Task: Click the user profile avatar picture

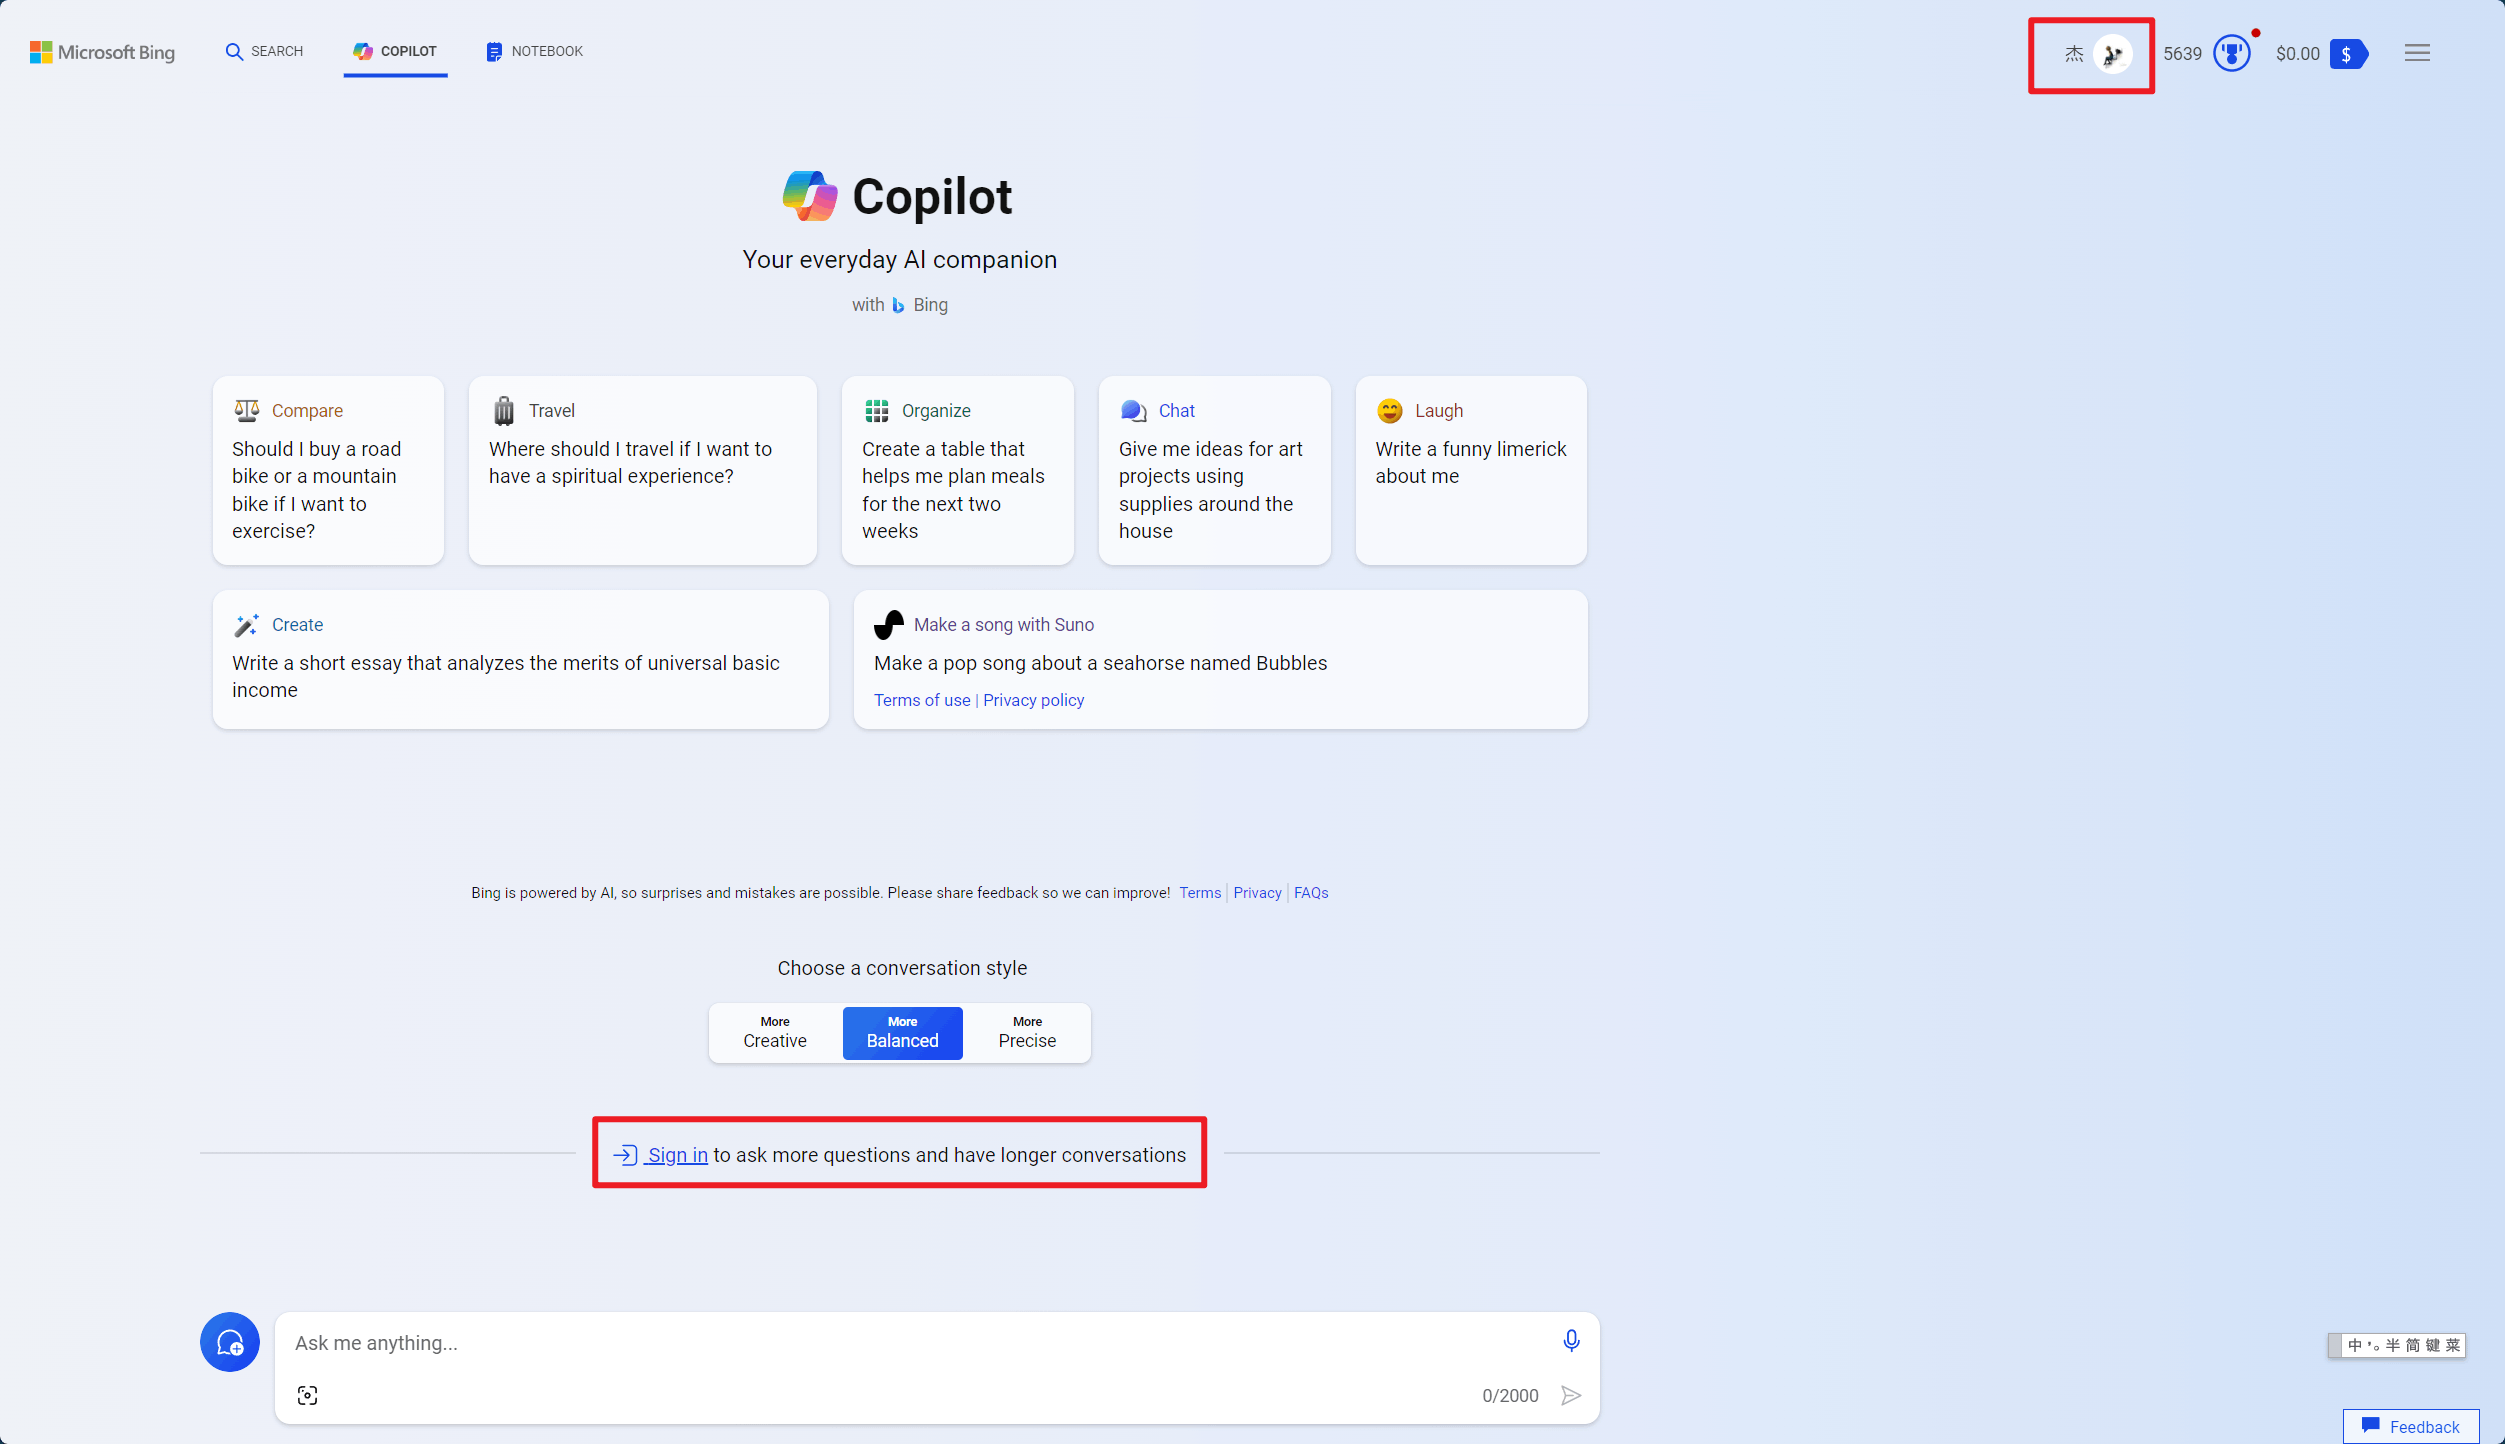Action: [x=2112, y=54]
